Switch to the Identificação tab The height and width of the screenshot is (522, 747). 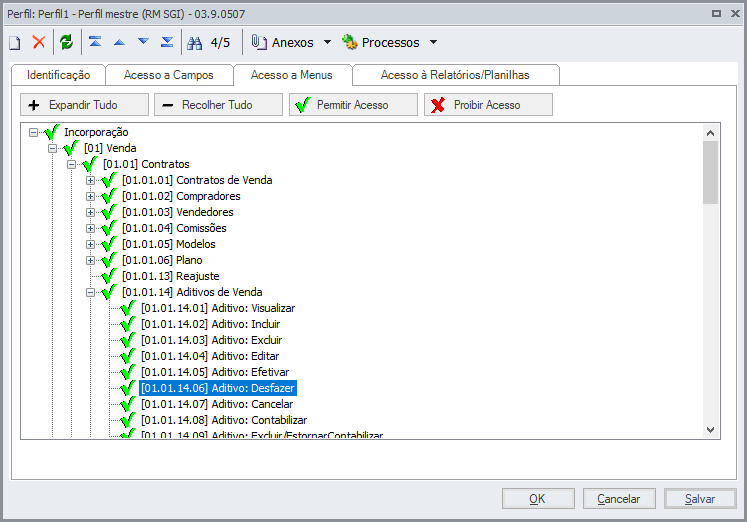tap(58, 75)
